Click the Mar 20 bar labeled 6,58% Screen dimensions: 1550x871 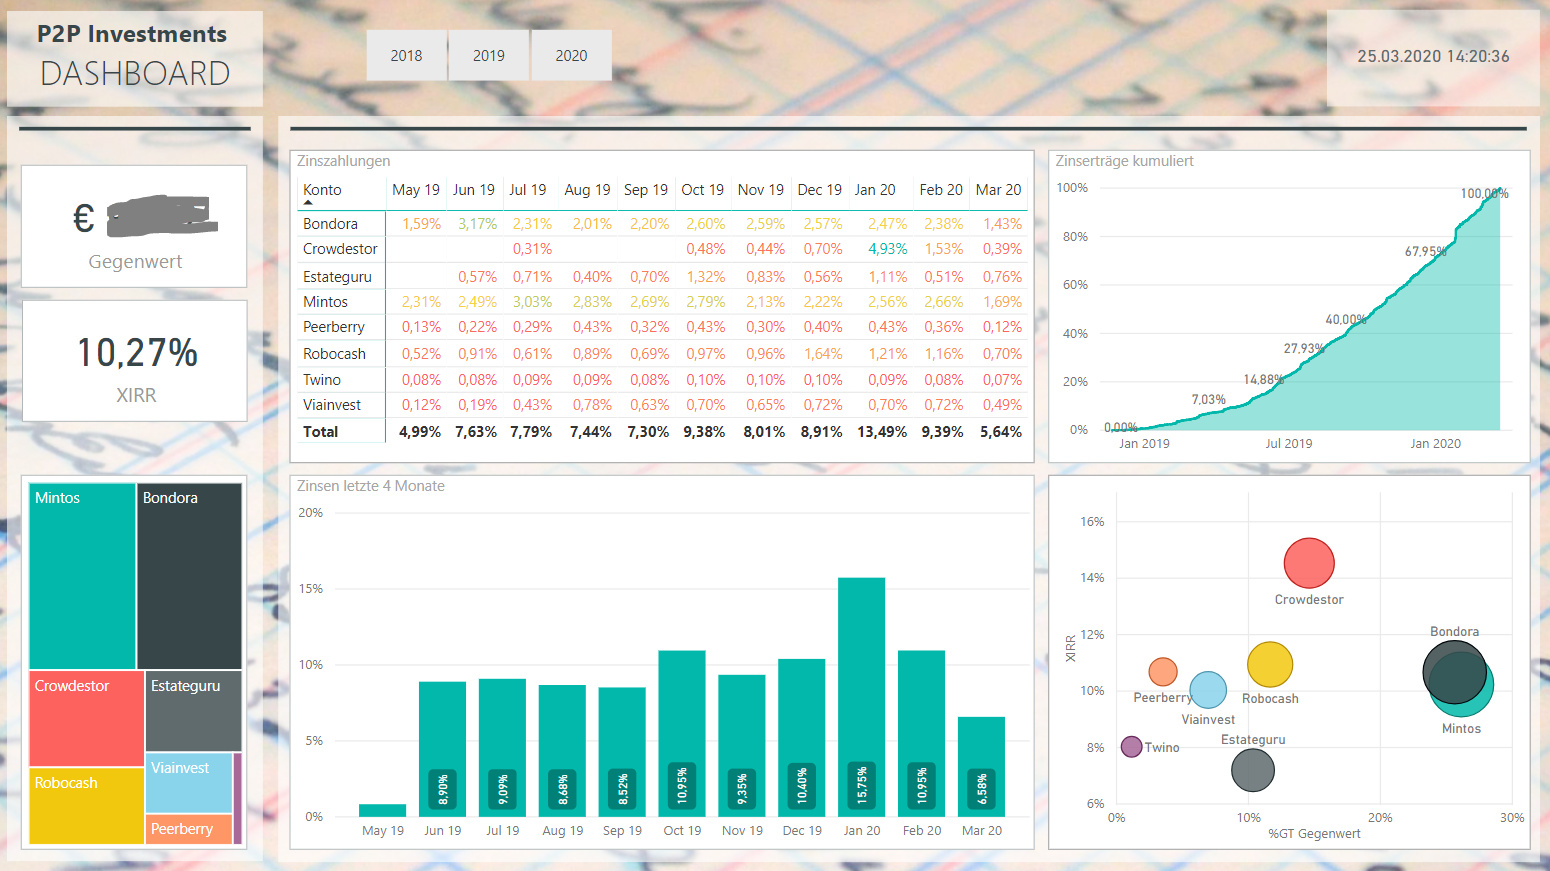pyautogui.click(x=982, y=767)
